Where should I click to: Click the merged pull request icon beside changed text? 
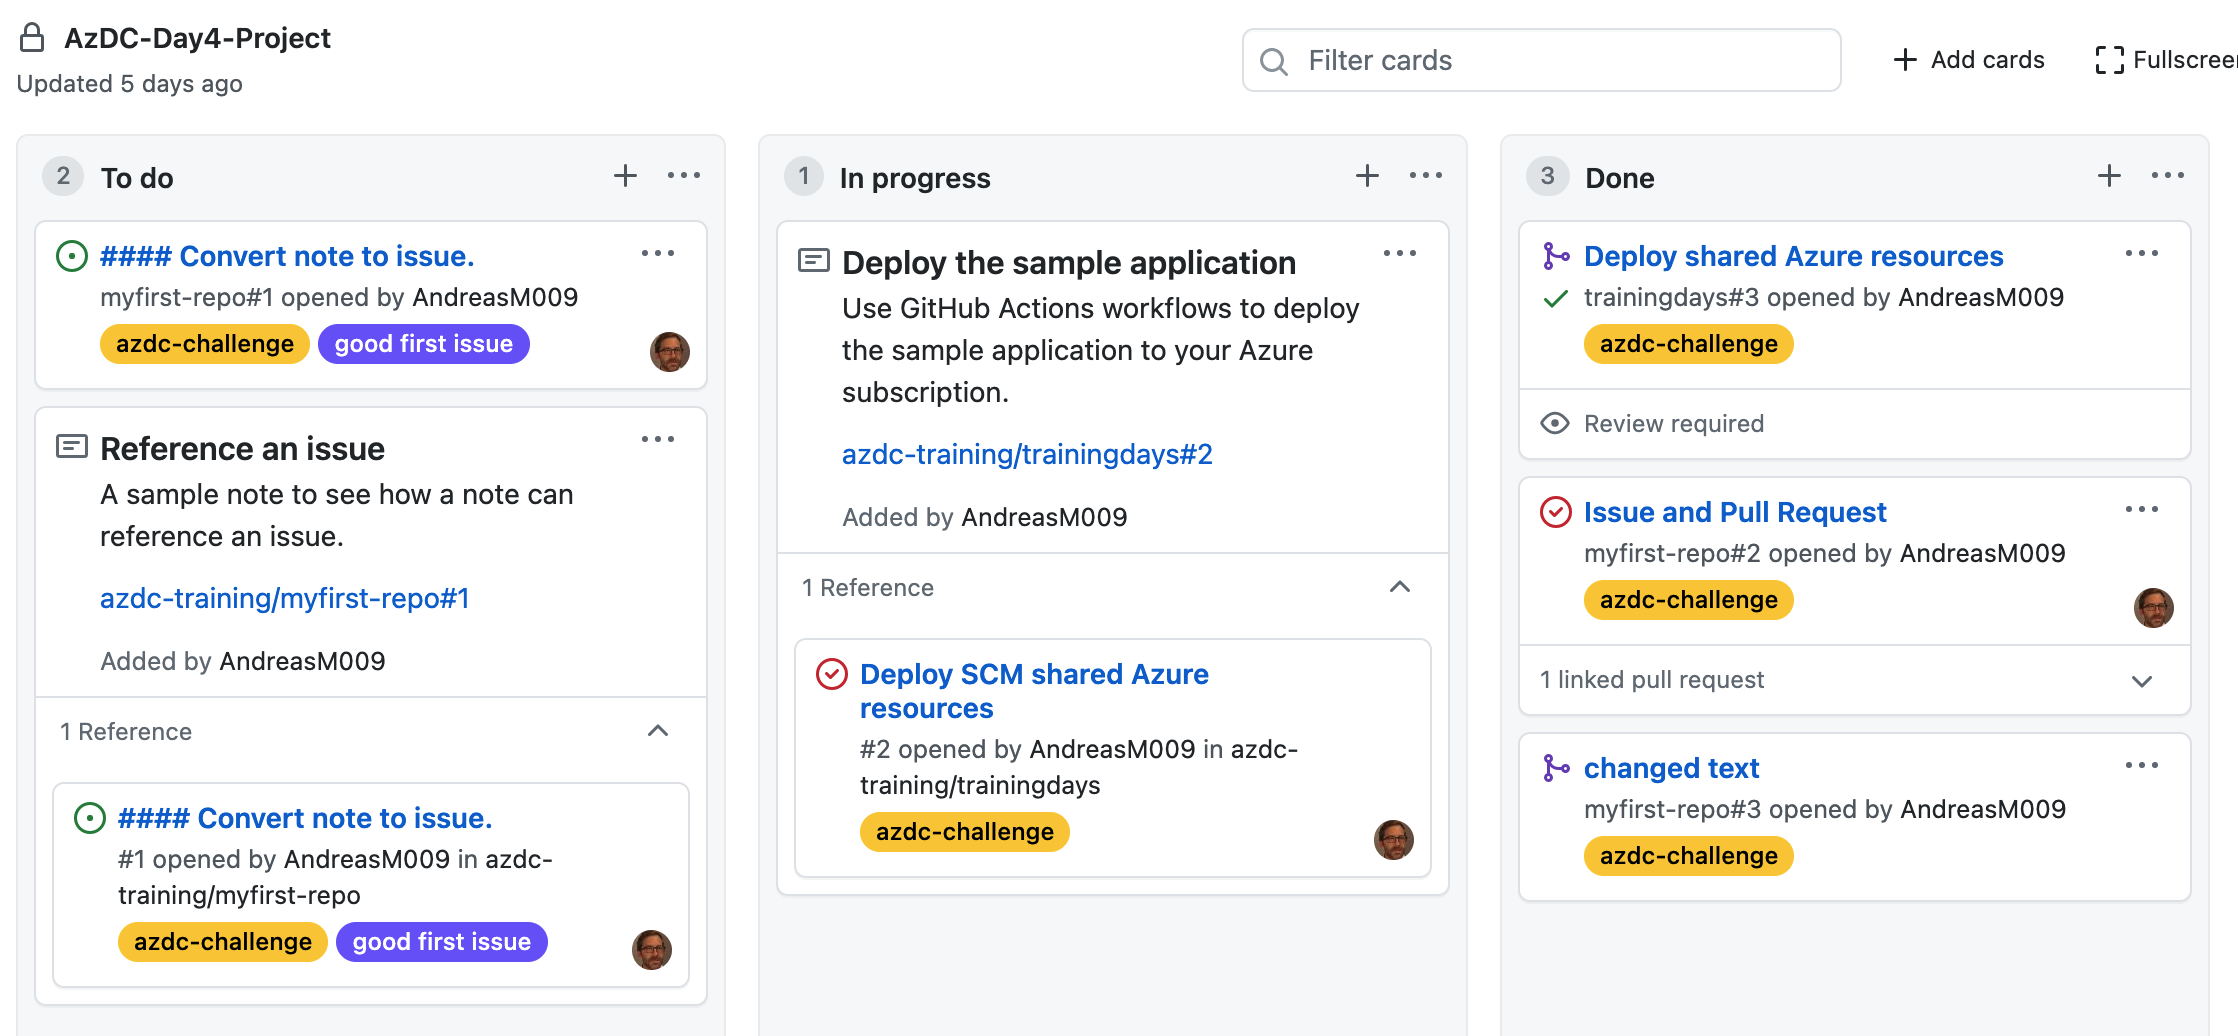[1556, 768]
